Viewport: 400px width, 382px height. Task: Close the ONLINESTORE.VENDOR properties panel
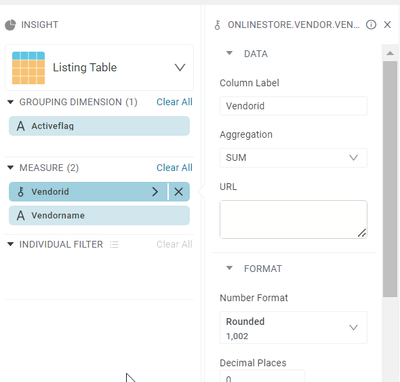(387, 25)
